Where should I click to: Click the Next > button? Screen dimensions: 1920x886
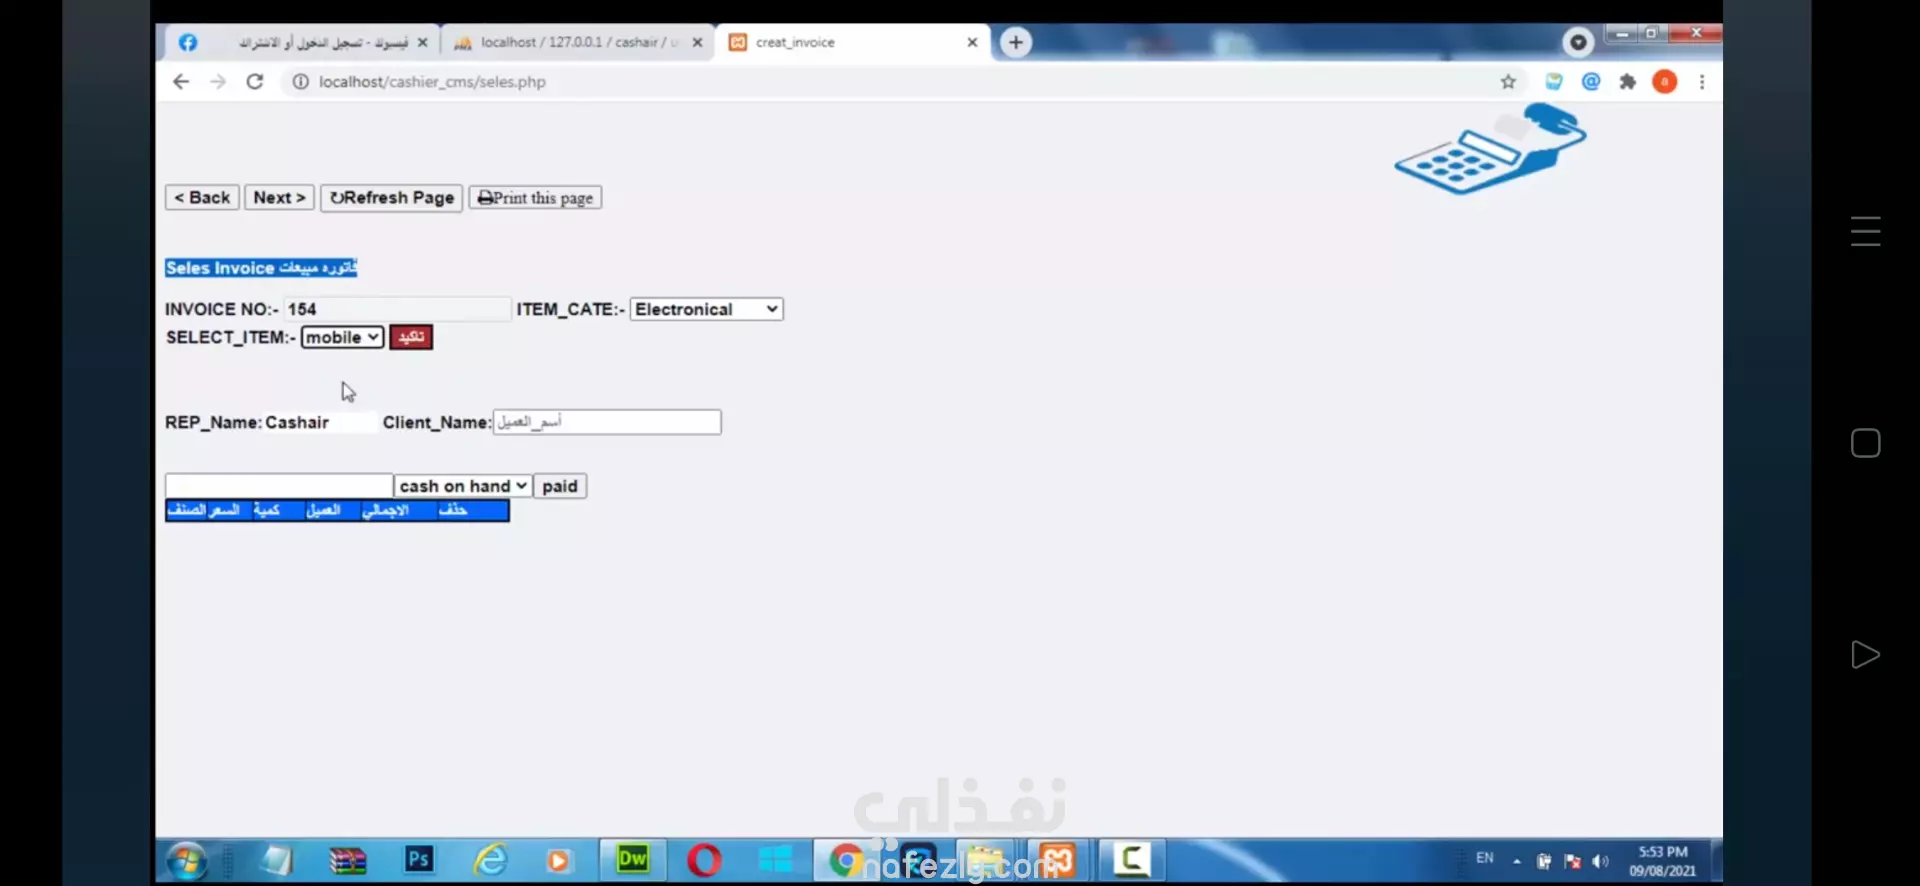279,198
